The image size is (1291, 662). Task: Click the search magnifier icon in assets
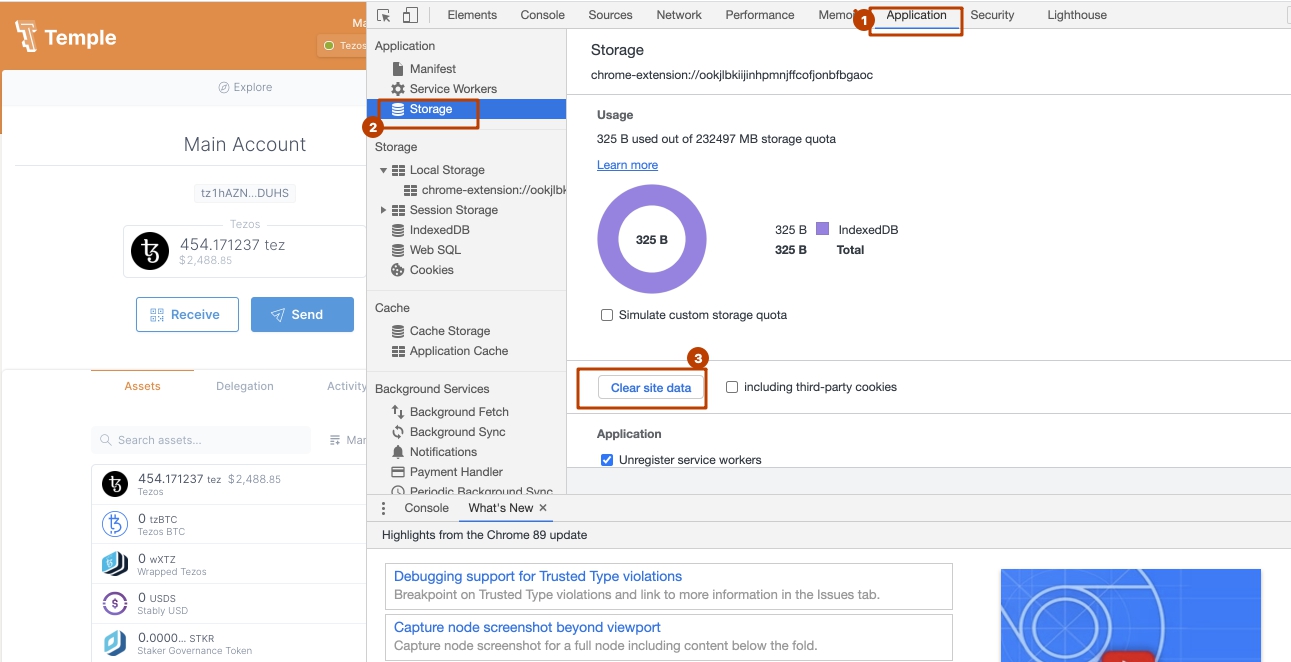[106, 440]
